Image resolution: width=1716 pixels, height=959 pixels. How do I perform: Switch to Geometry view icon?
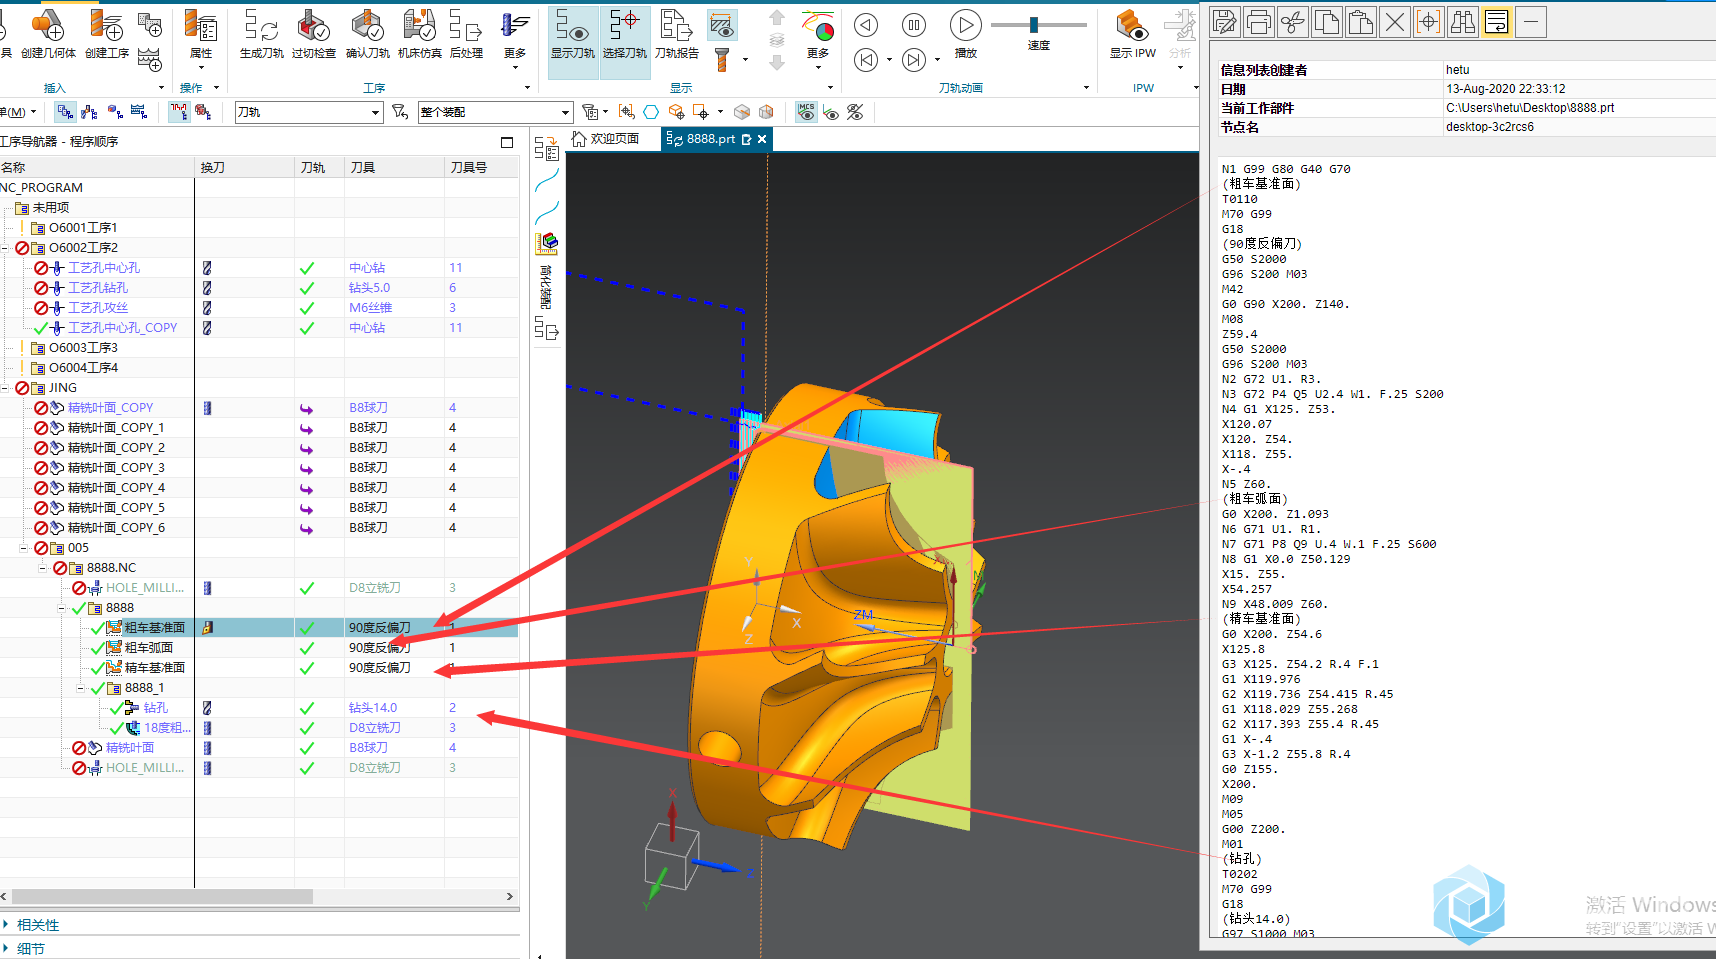(115, 112)
